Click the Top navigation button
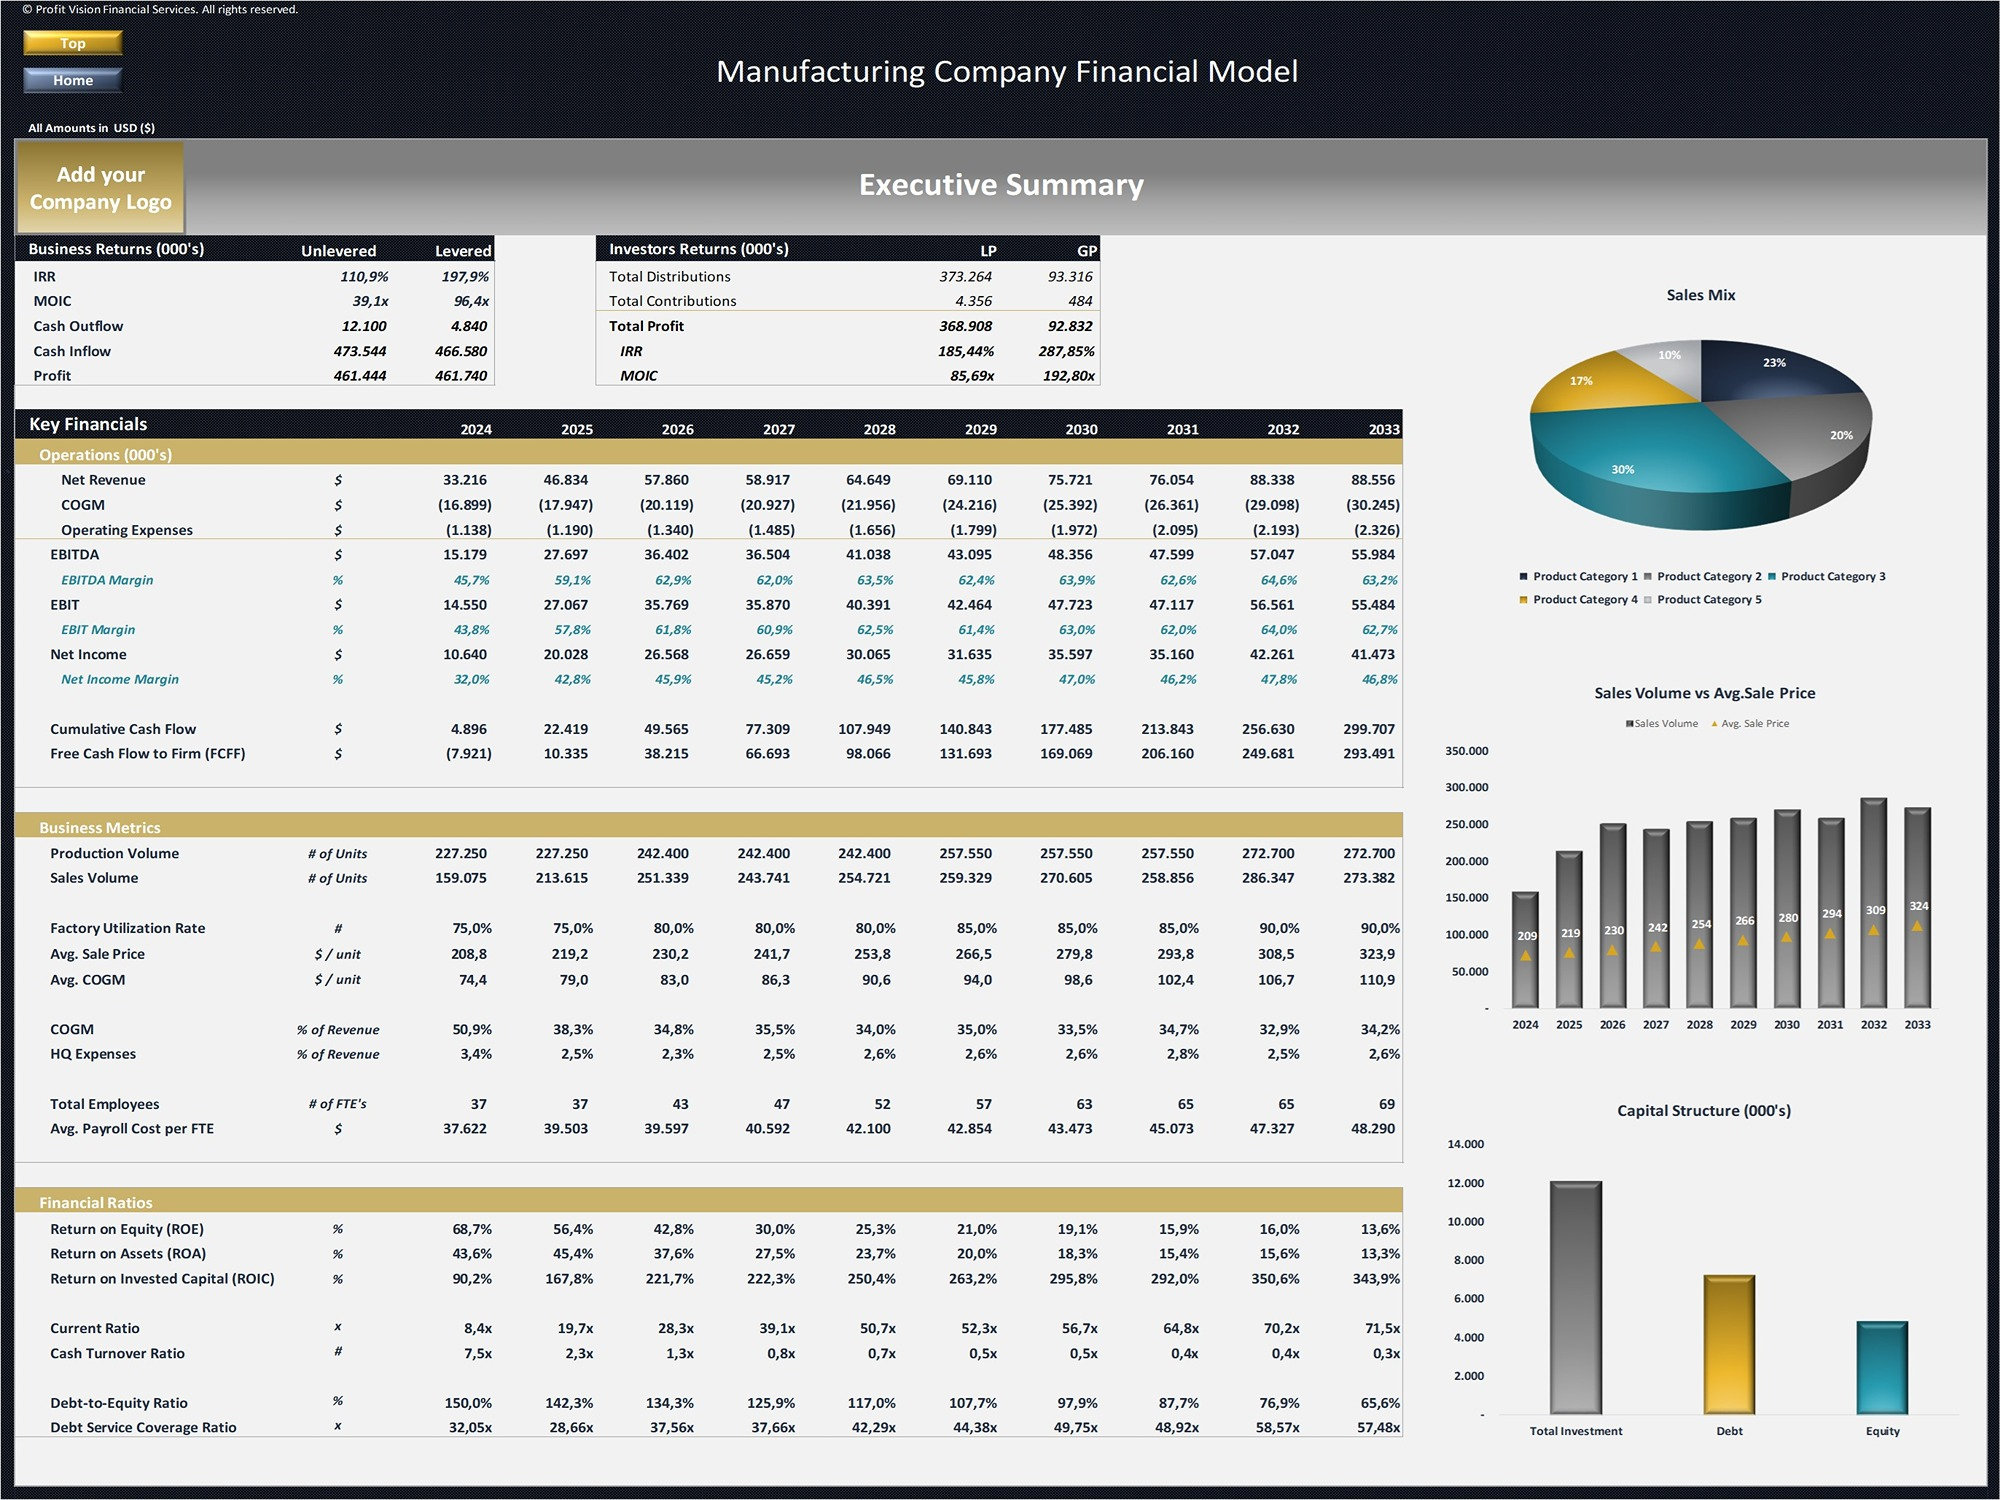2000x1500 pixels. click(72, 43)
